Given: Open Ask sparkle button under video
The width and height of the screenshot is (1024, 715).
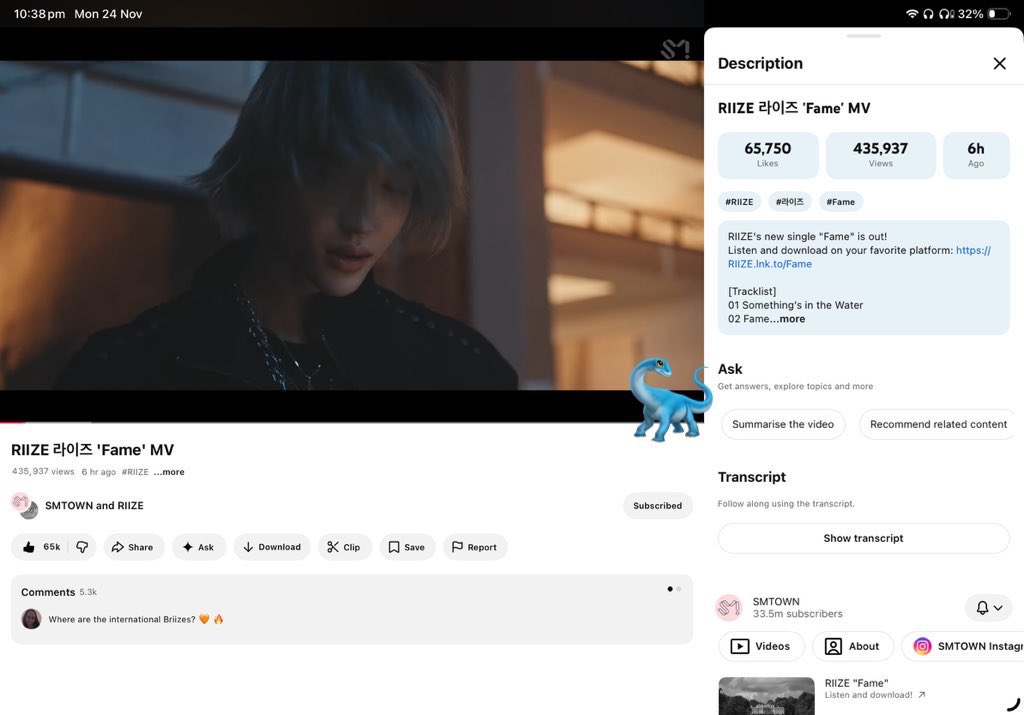Looking at the screenshot, I should click(199, 547).
